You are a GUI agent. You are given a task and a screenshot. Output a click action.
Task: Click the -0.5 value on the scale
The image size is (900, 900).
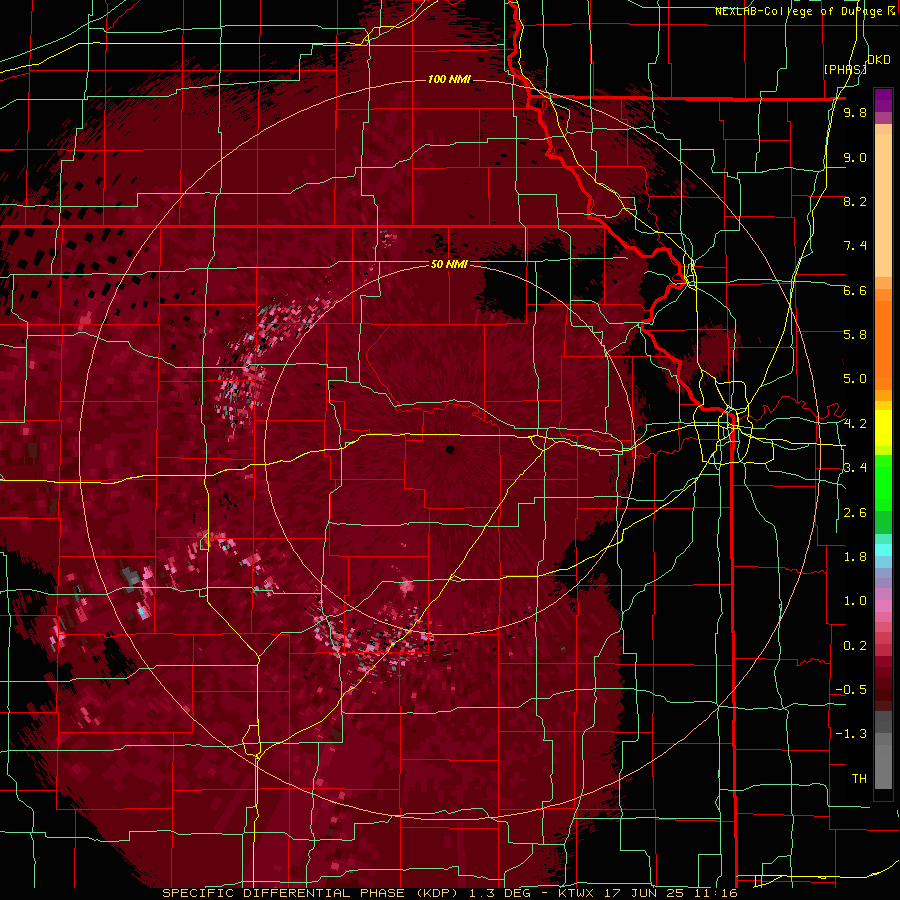tap(851, 690)
